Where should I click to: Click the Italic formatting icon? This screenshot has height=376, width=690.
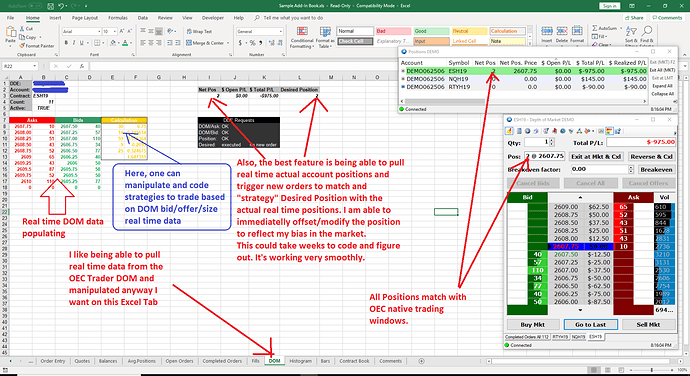click(x=74, y=43)
